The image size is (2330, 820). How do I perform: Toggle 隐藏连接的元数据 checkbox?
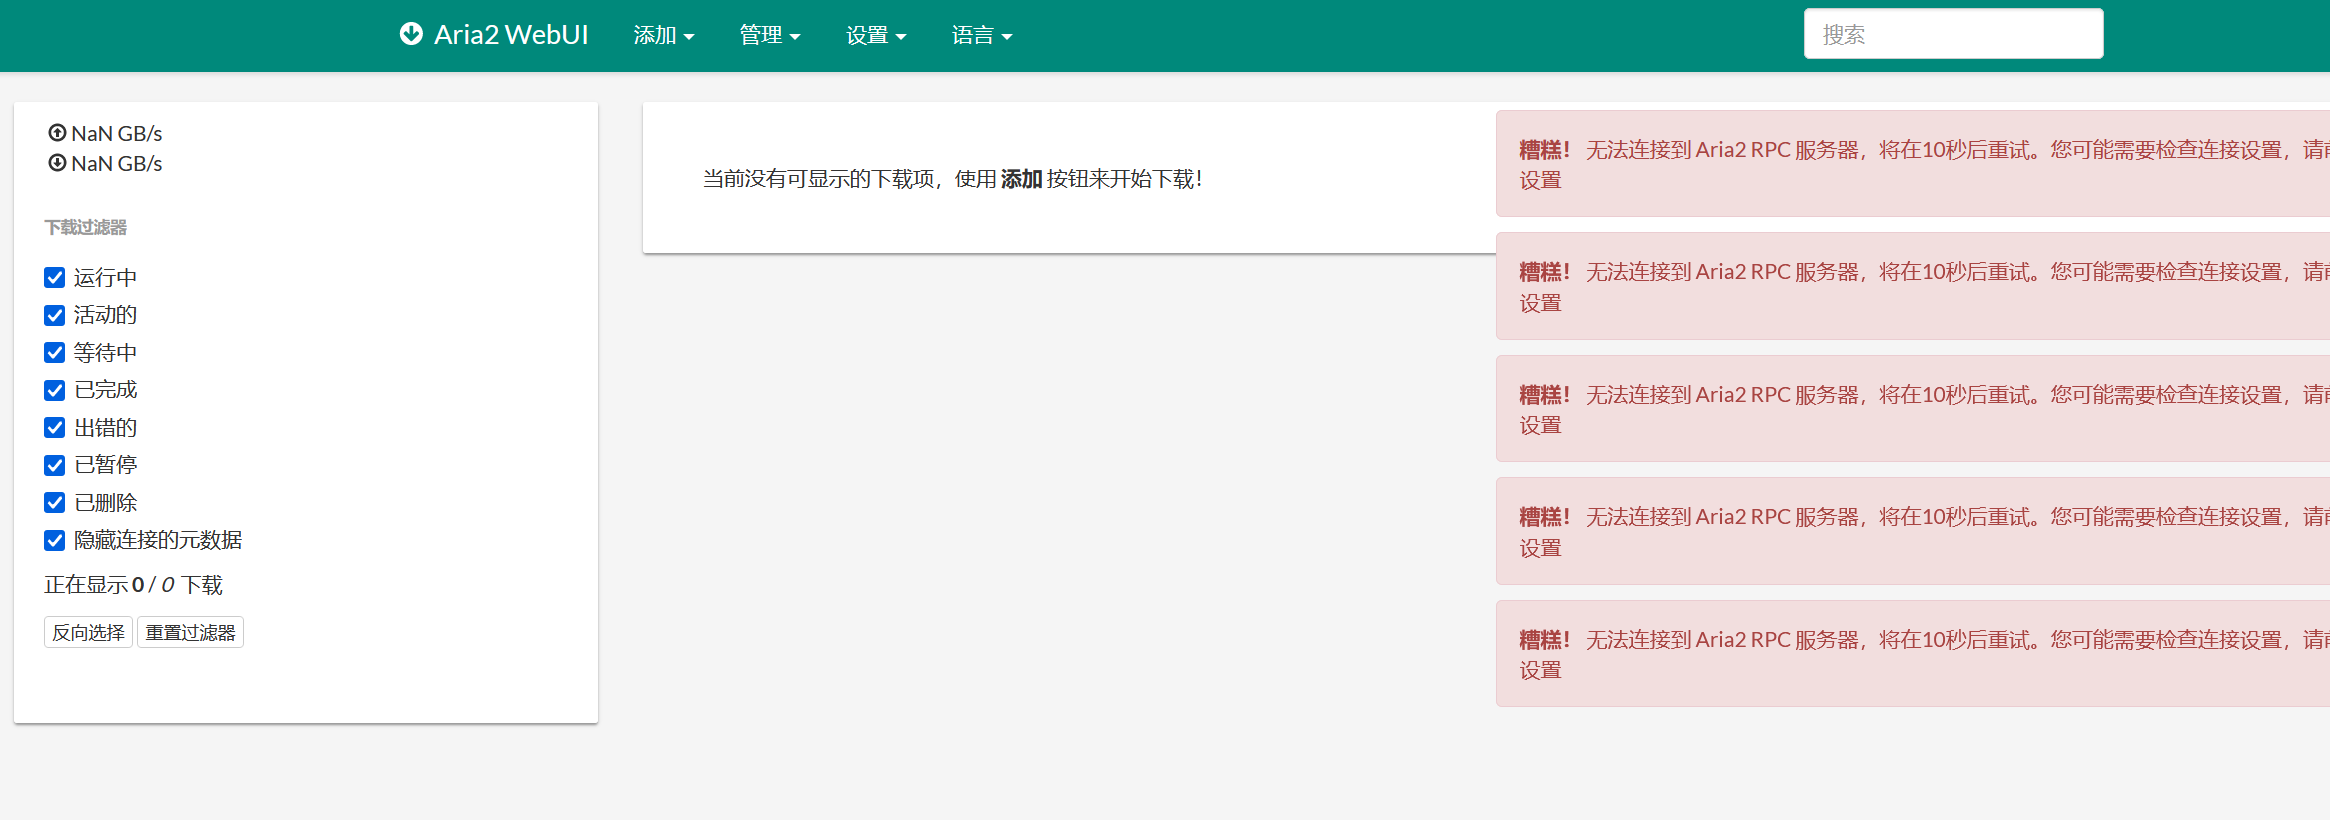(x=55, y=540)
